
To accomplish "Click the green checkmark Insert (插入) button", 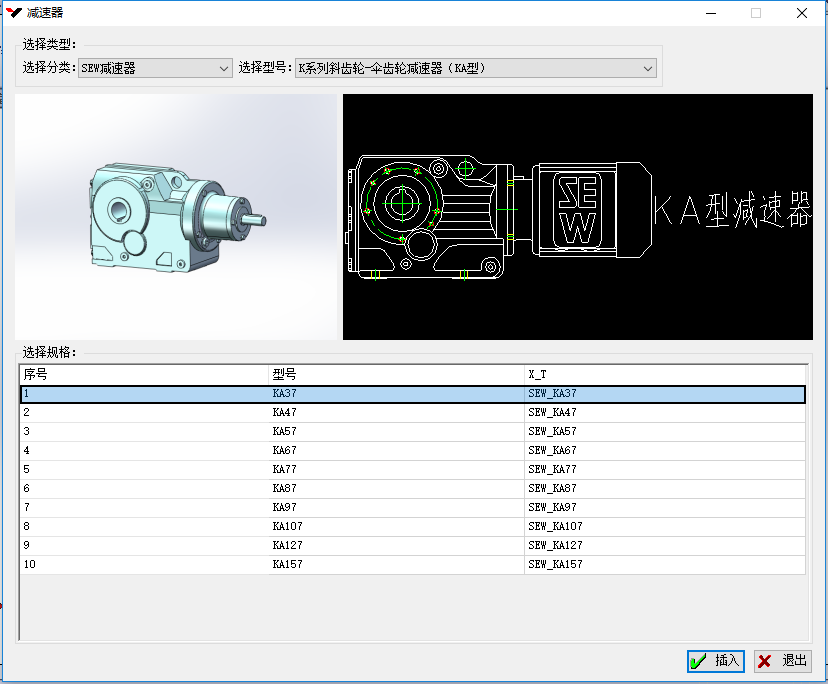I will [716, 661].
